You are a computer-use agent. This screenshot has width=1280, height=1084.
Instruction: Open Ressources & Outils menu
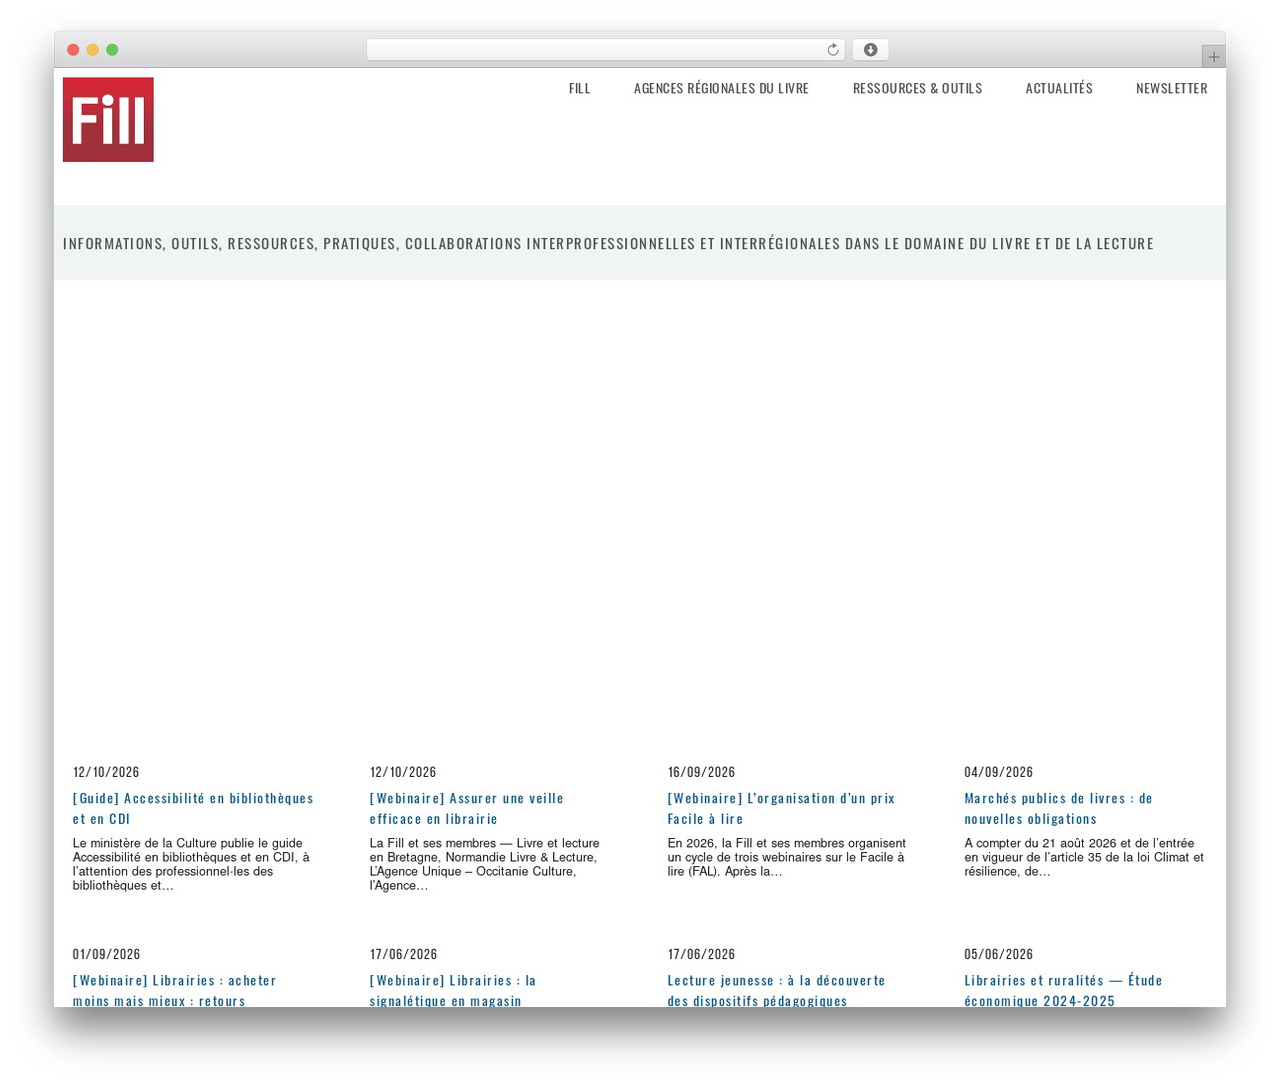(x=917, y=89)
